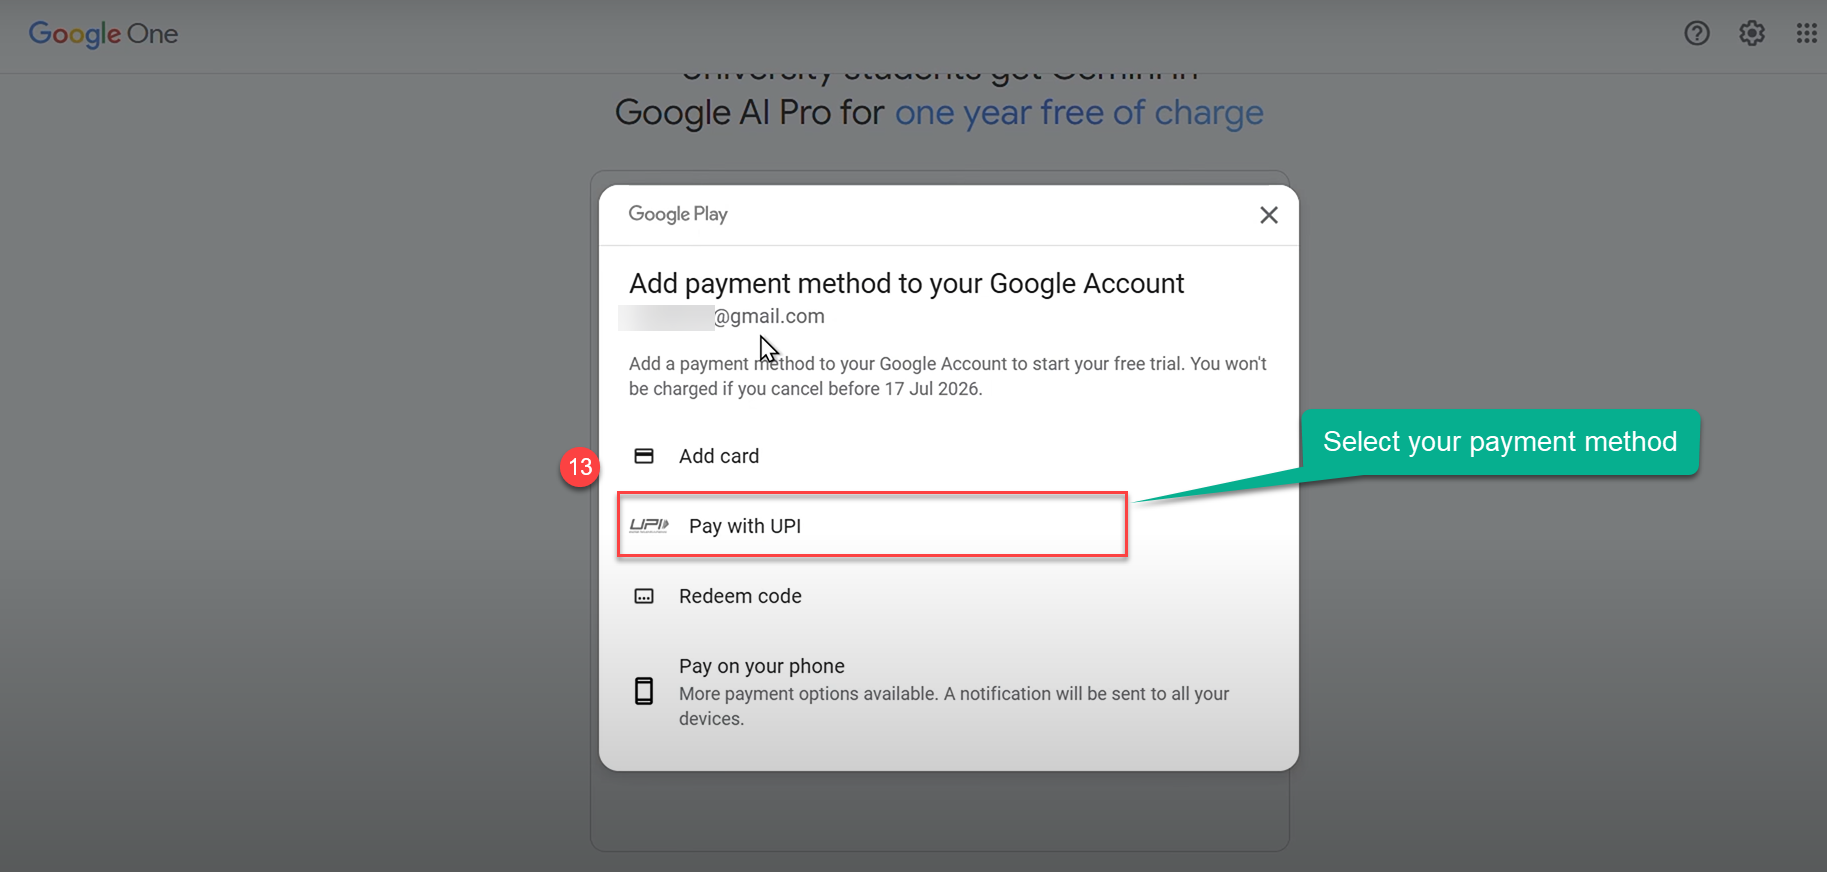Image resolution: width=1827 pixels, height=872 pixels.
Task: Open the Google One help icon
Action: 1697,33
